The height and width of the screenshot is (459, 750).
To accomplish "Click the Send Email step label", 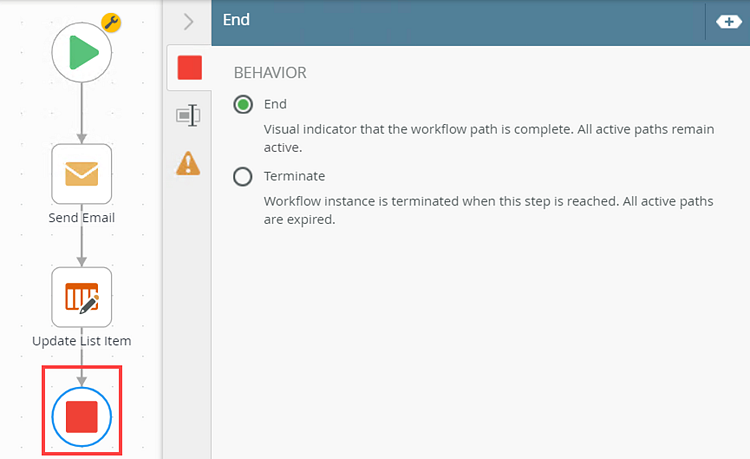I will pos(82,218).
